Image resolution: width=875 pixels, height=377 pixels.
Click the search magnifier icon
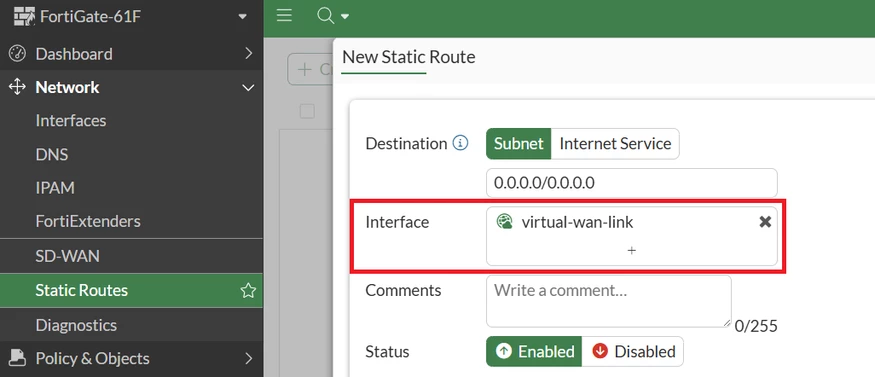point(325,16)
